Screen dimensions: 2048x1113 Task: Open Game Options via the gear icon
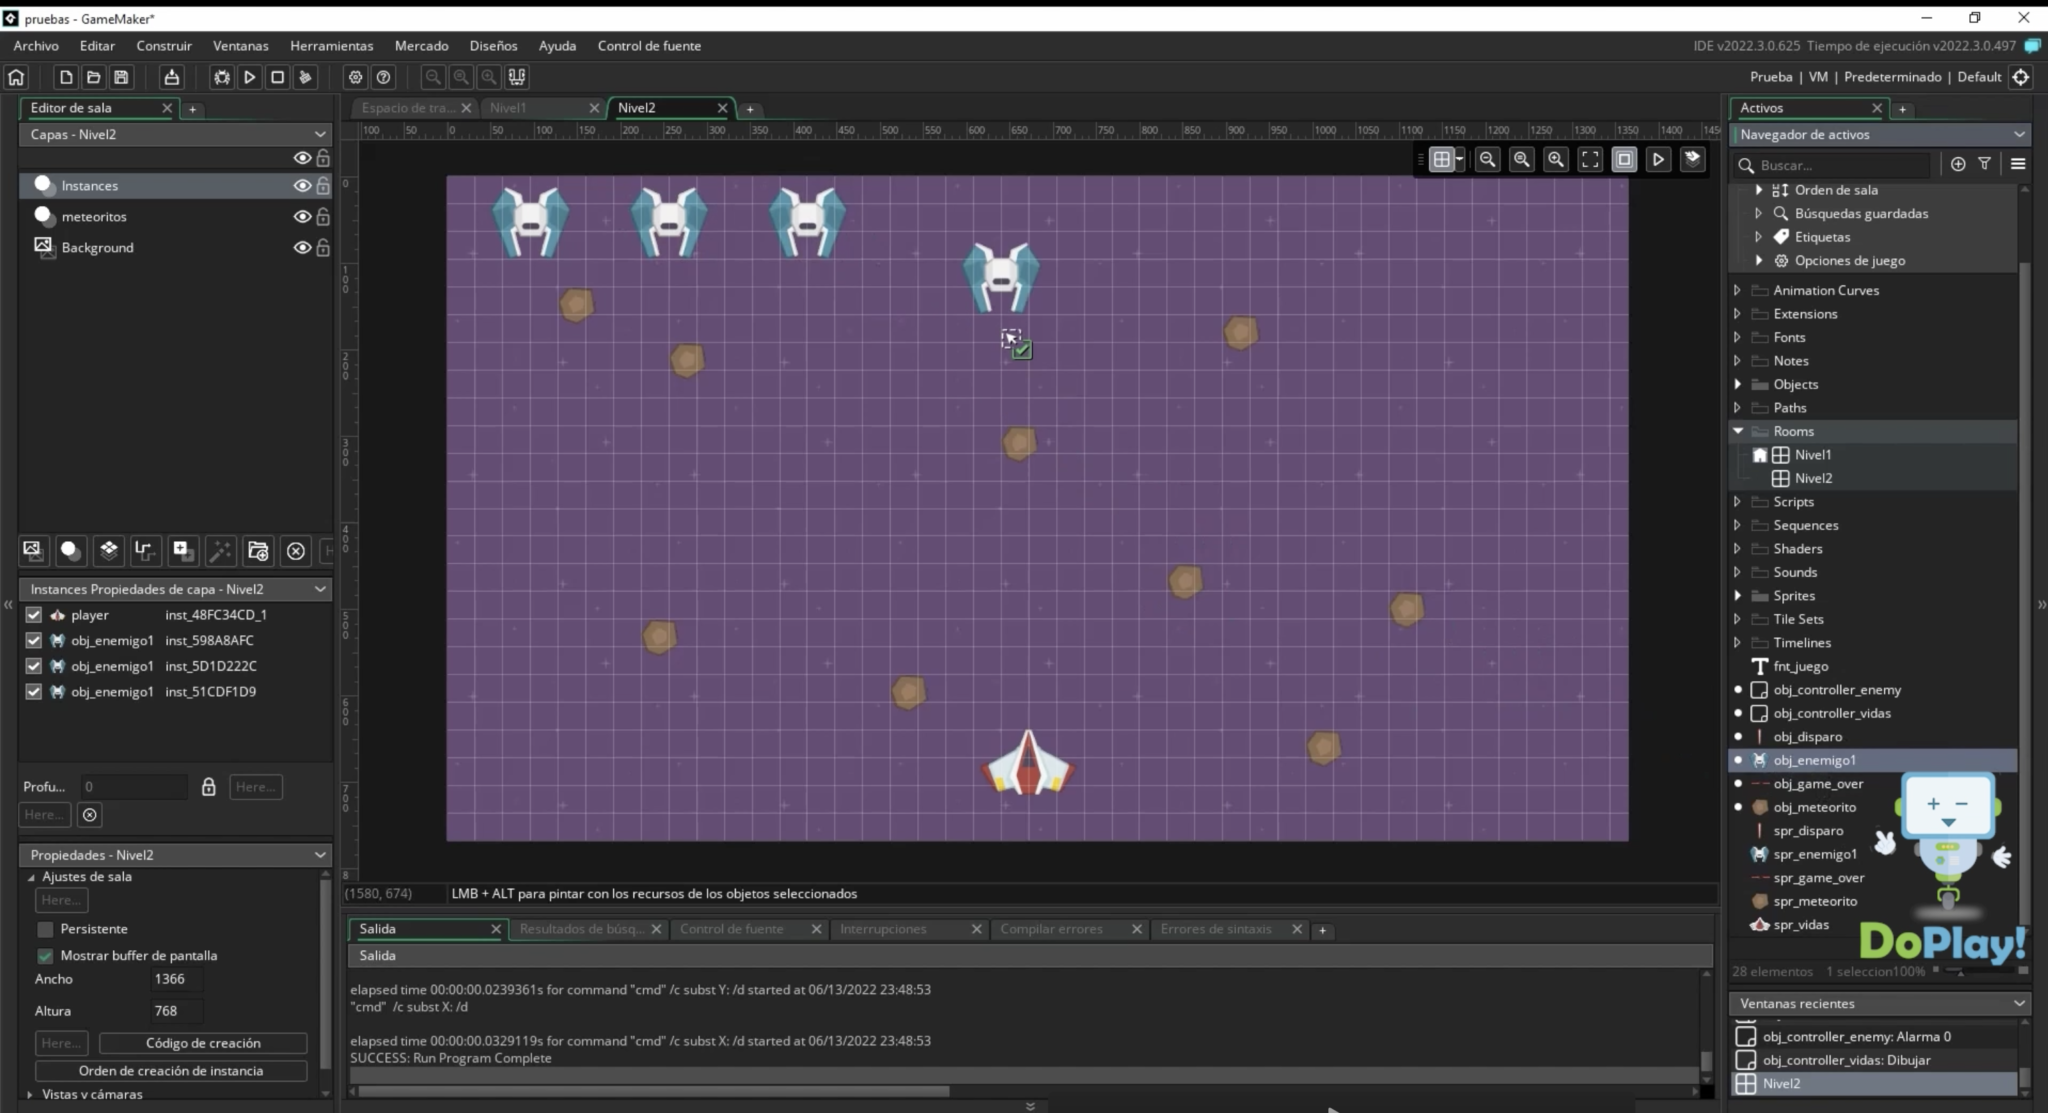(356, 76)
